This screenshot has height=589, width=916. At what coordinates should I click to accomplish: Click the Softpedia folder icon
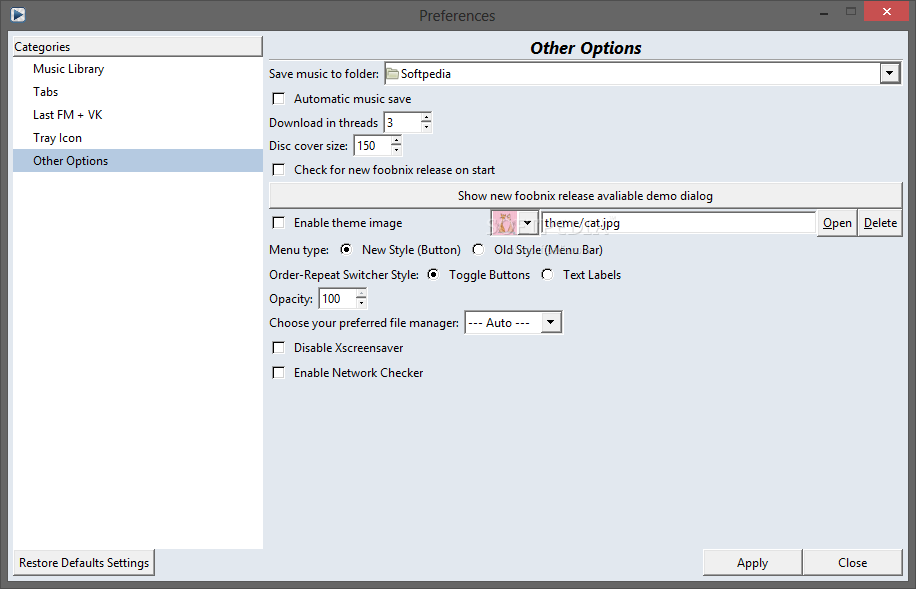pos(393,74)
